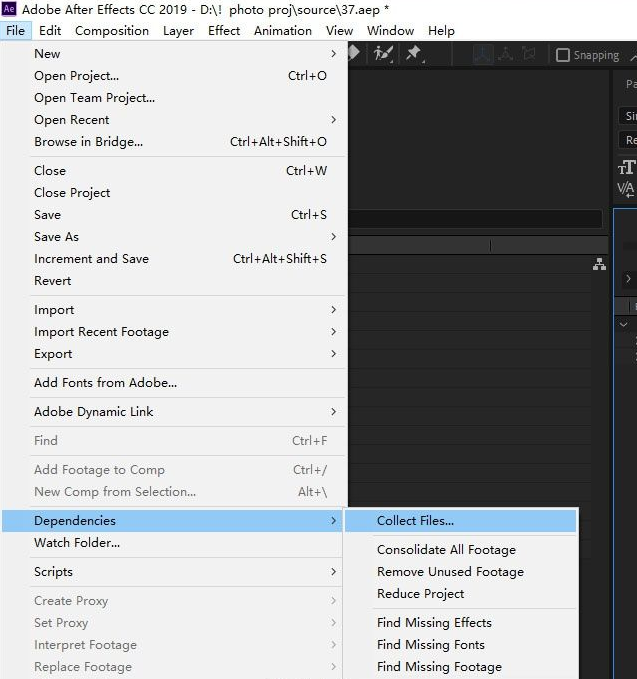Screen dimensions: 637x679
Task: Open the font family dropdown
Action: pyautogui.click(x=629, y=116)
